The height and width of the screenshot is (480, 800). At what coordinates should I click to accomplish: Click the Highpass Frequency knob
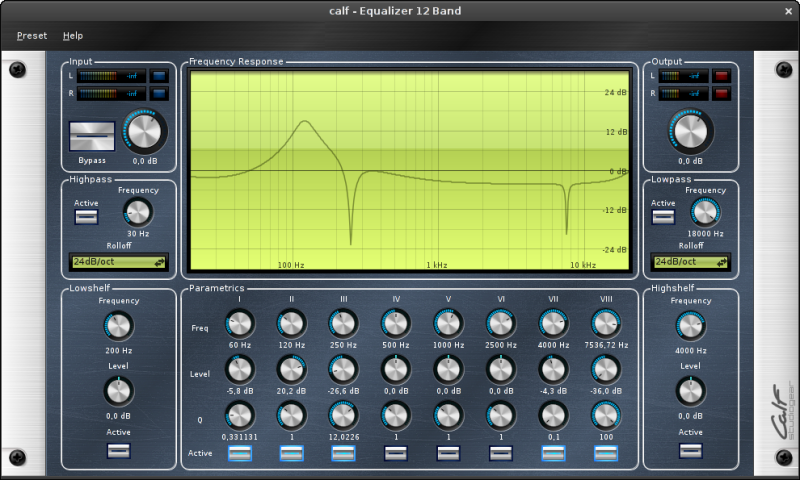[138, 212]
